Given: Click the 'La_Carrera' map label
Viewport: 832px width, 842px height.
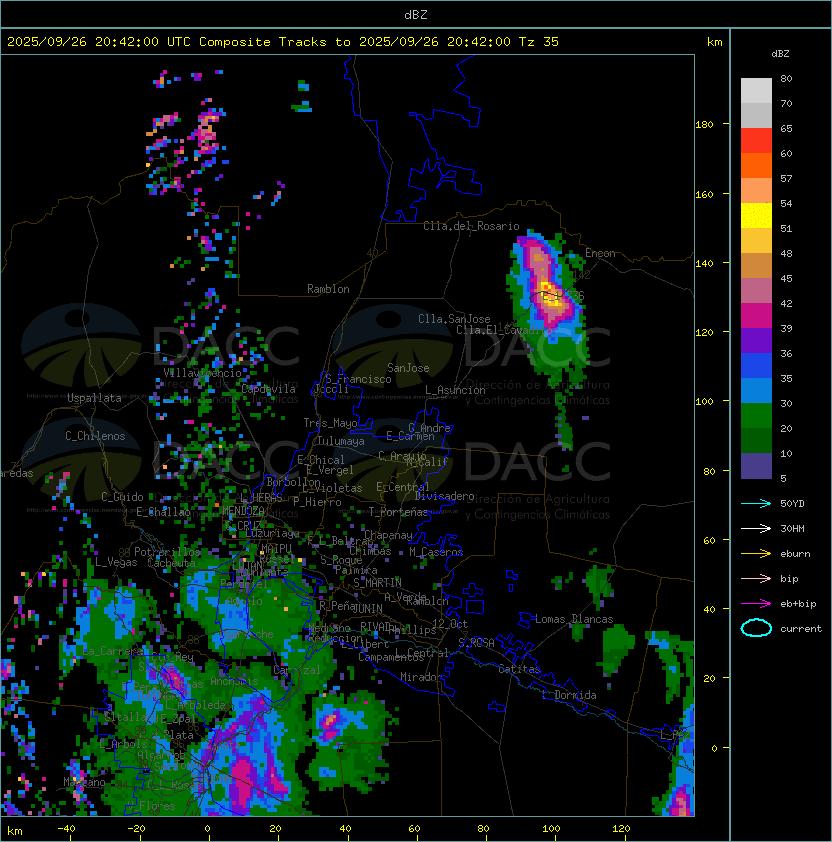Looking at the screenshot, I should (x=113, y=651).
